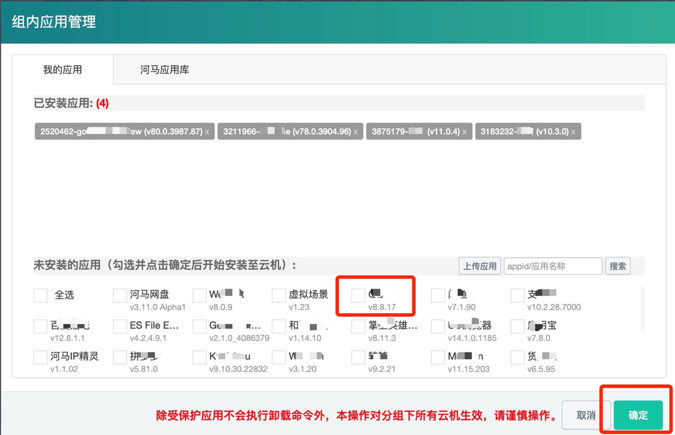The image size is (675, 435).
Task: Click the 上传应用 upload button
Action: [x=479, y=266]
